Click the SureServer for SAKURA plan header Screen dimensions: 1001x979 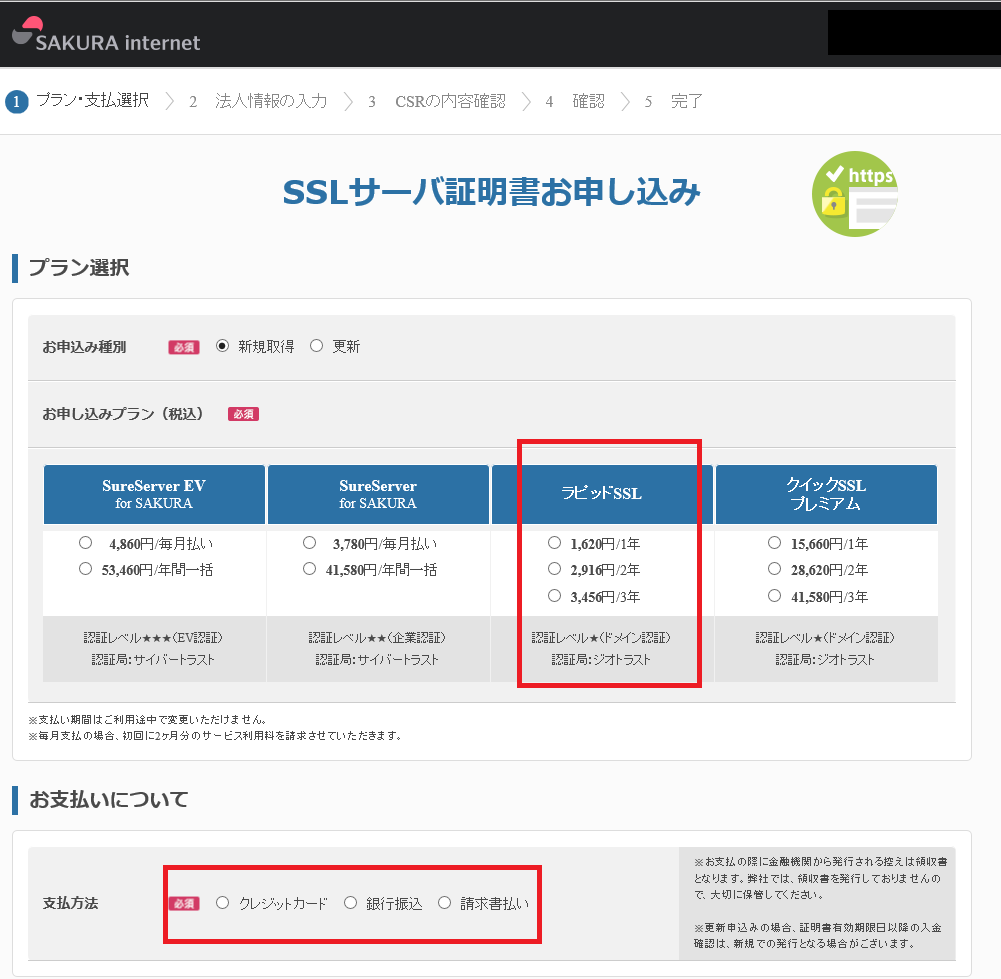(378, 494)
